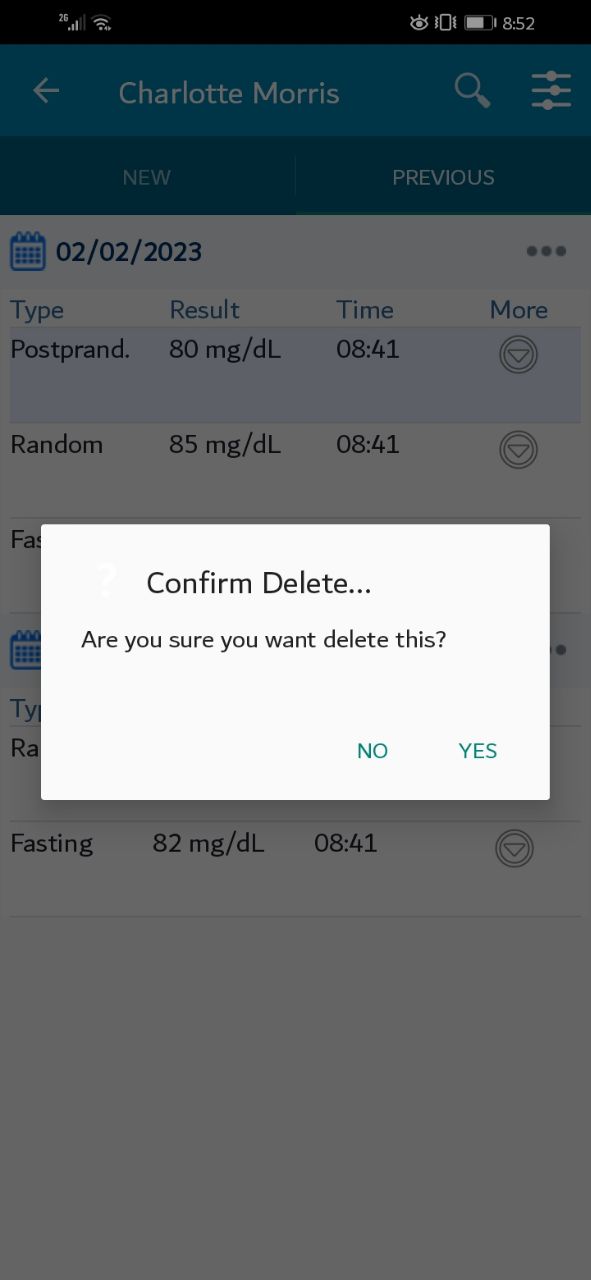Tap calendar icon beside 02/02/2023
The width and height of the screenshot is (591, 1280).
(x=28, y=251)
